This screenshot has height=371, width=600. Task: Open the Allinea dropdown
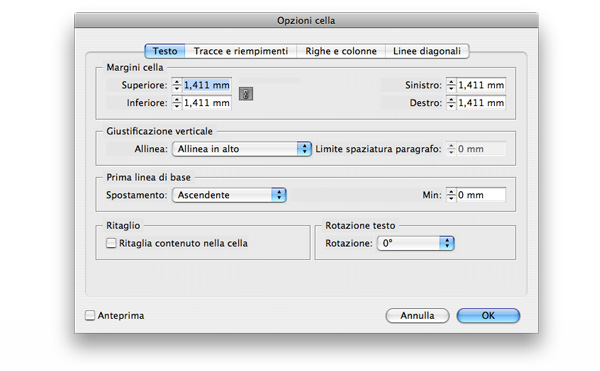point(242,149)
